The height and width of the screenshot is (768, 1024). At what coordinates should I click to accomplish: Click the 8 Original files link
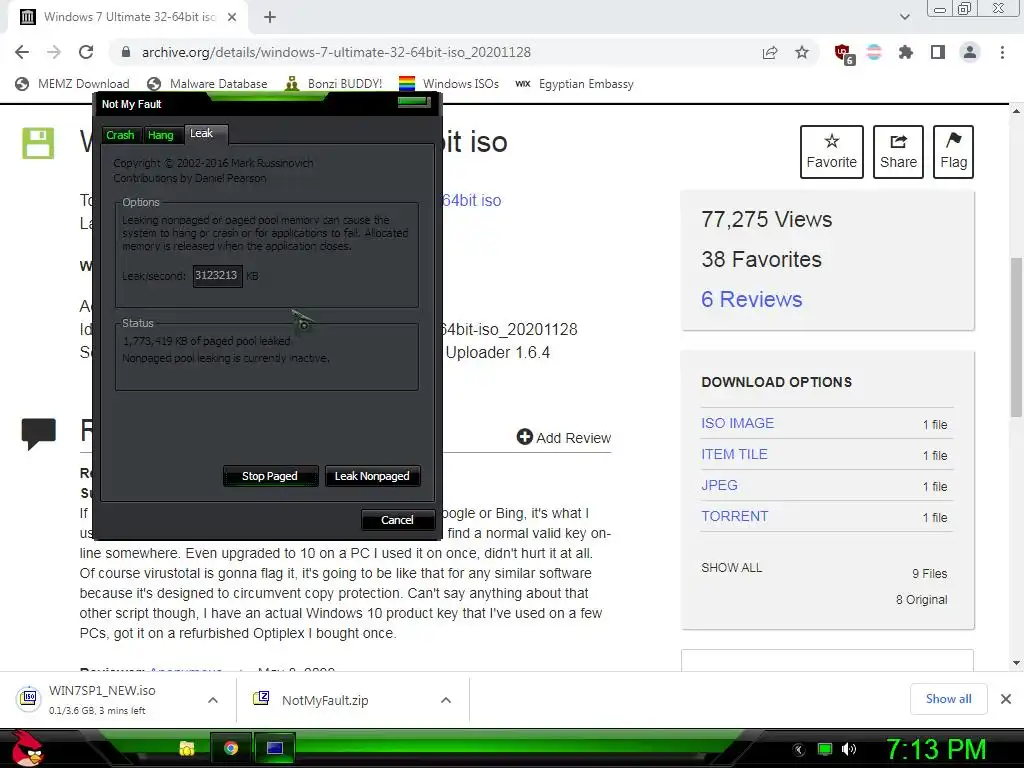coord(921,600)
